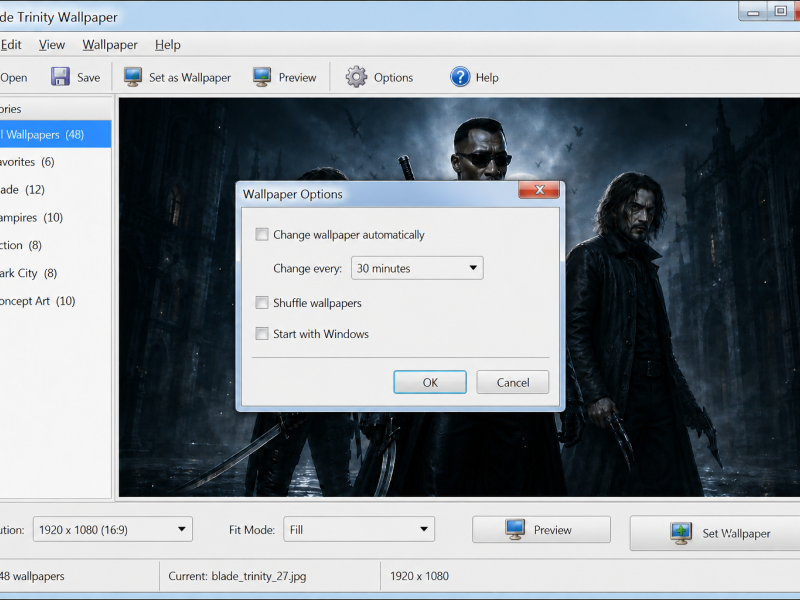Open the Edit menu
This screenshot has height=600, width=800.
[11, 45]
